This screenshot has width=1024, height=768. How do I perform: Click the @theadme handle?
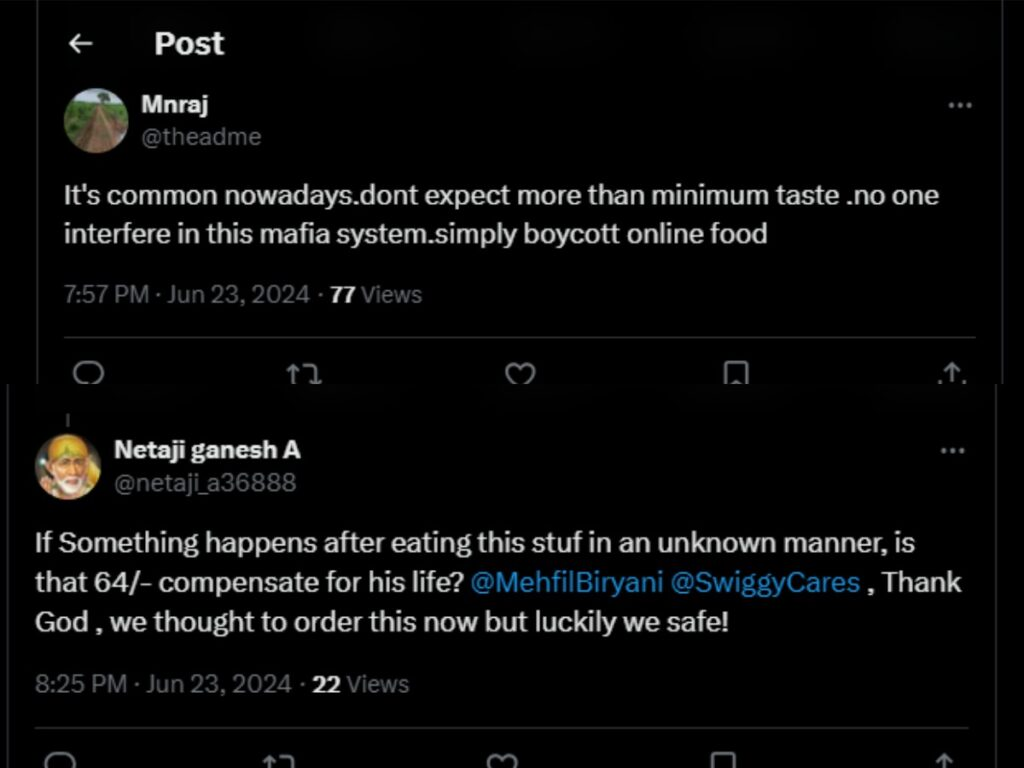click(x=201, y=137)
